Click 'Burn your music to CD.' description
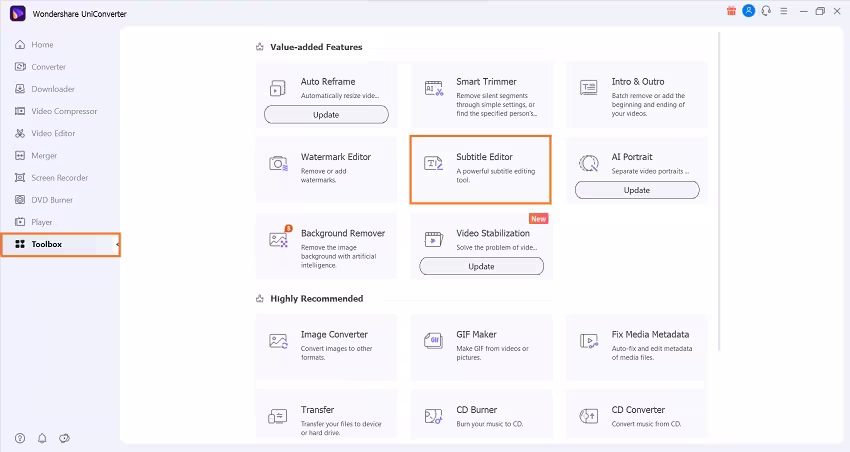850x452 pixels. [x=490, y=424]
